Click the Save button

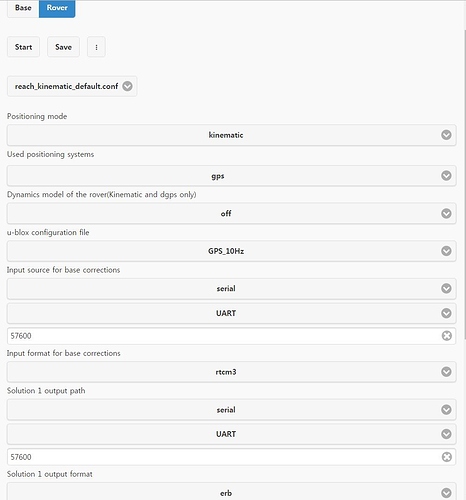tap(63, 47)
